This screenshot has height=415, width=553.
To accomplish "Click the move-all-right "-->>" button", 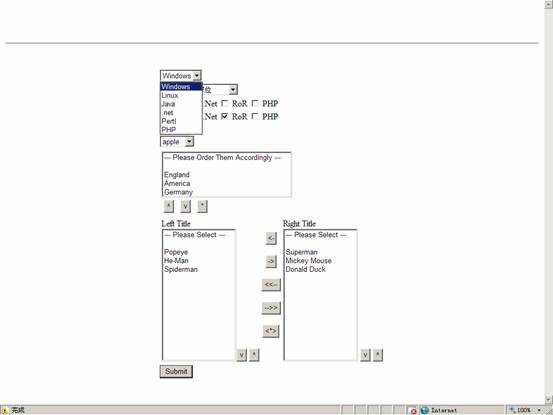I will (271, 308).
